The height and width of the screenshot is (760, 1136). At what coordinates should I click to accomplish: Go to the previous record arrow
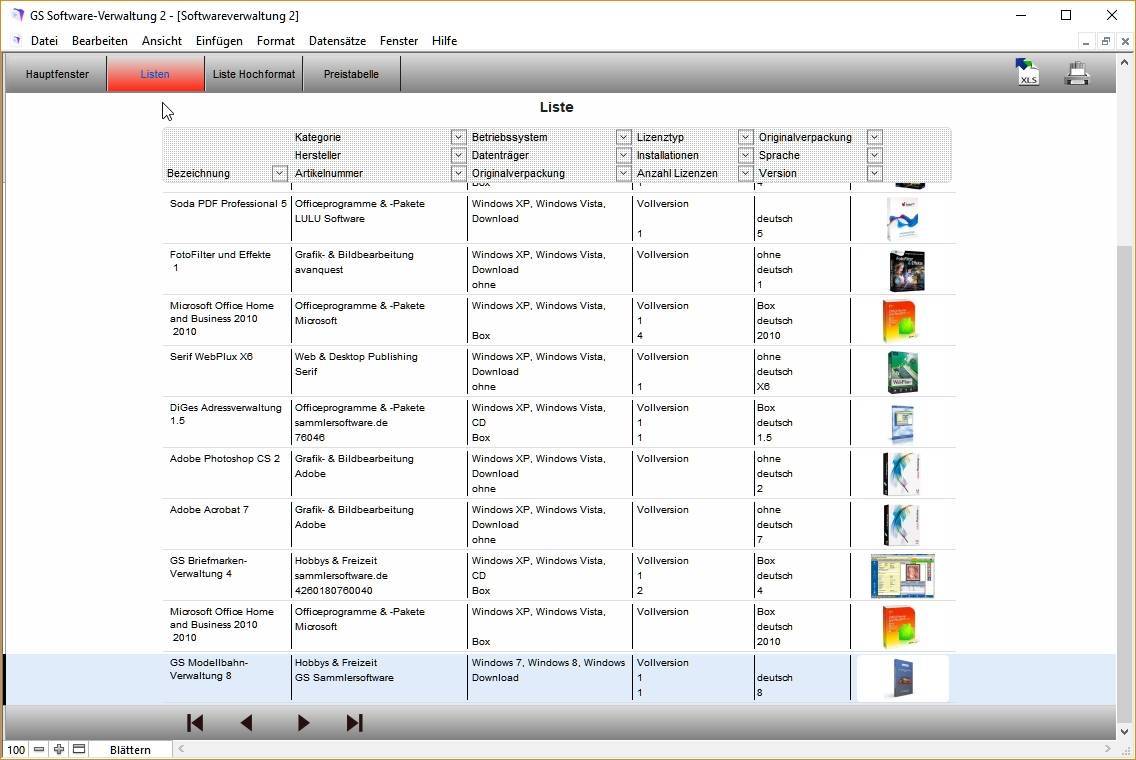point(247,723)
